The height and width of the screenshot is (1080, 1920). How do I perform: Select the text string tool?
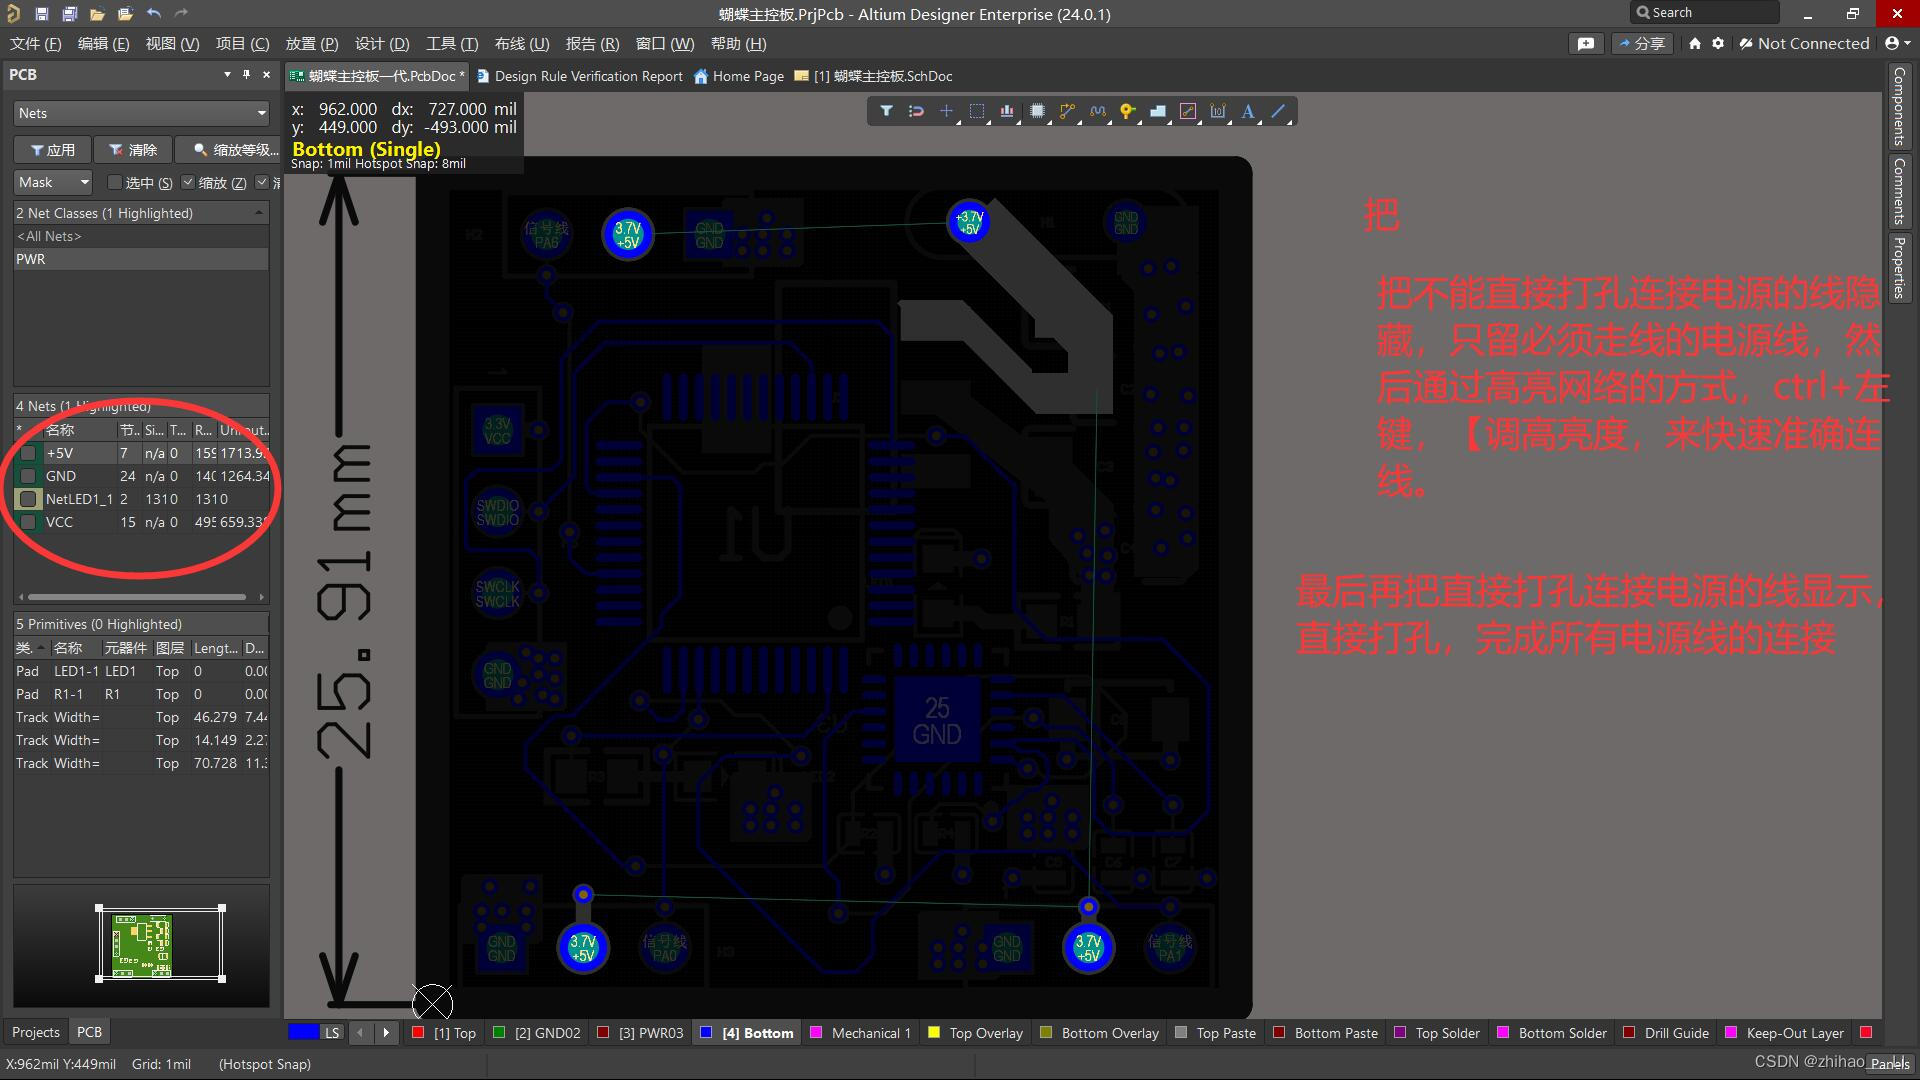click(x=1247, y=111)
